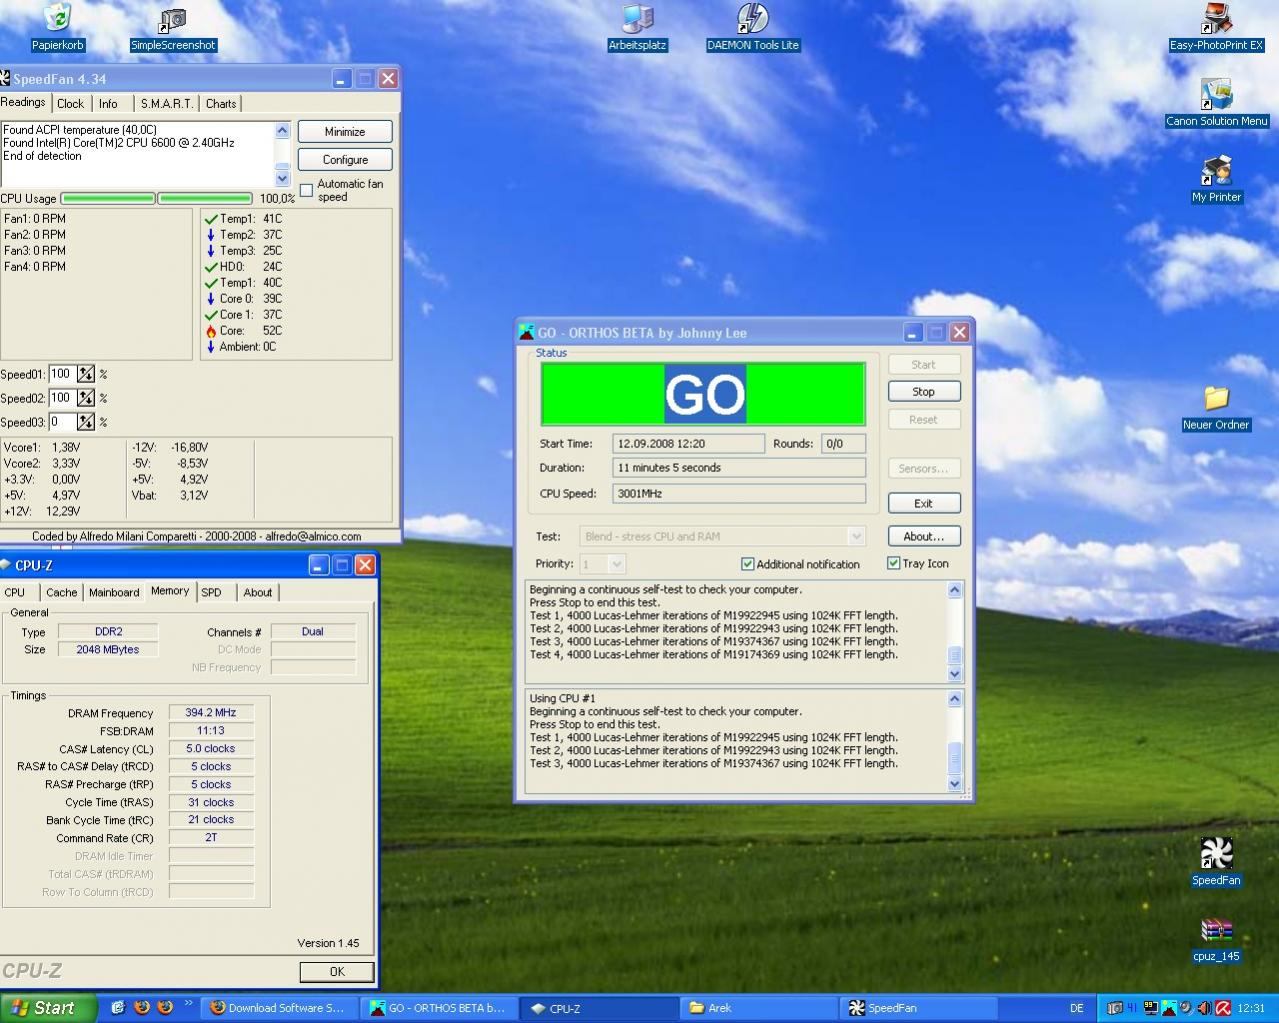This screenshot has height=1023, width=1279.
Task: Open the Papierkorb recycle bin desktop icon
Action: [x=58, y=28]
